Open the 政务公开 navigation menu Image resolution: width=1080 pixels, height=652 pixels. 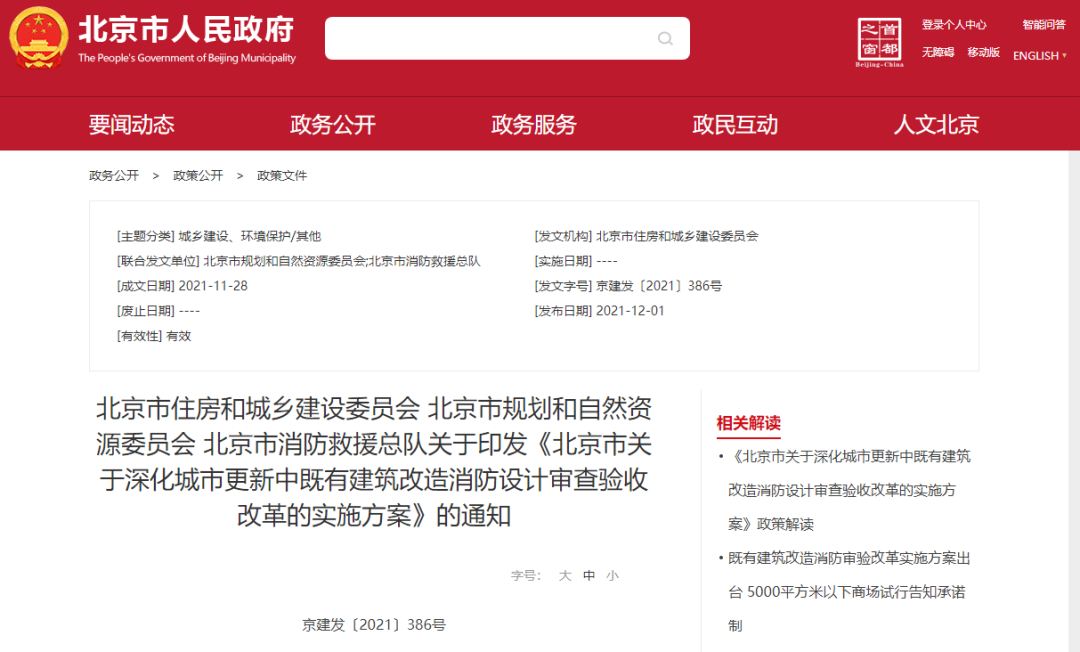coord(333,125)
